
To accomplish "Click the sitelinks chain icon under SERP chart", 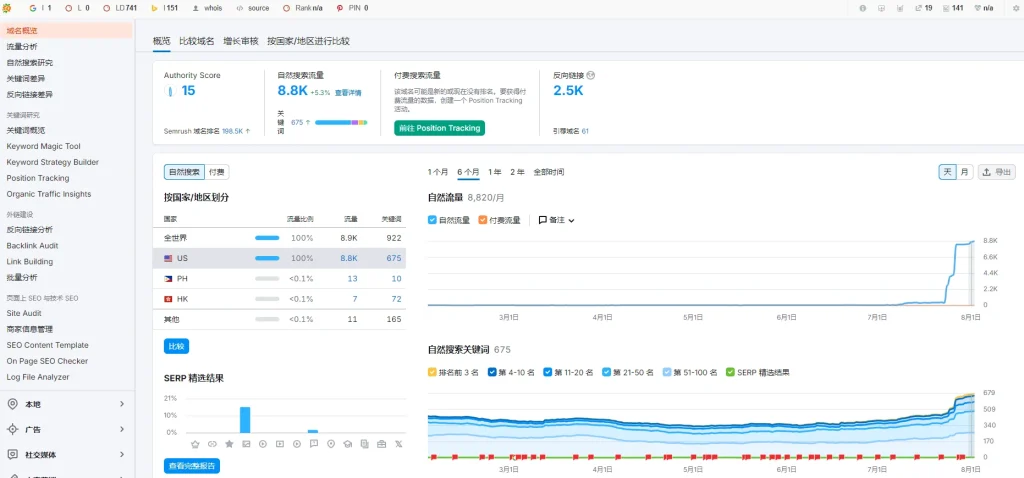I will [x=212, y=444].
